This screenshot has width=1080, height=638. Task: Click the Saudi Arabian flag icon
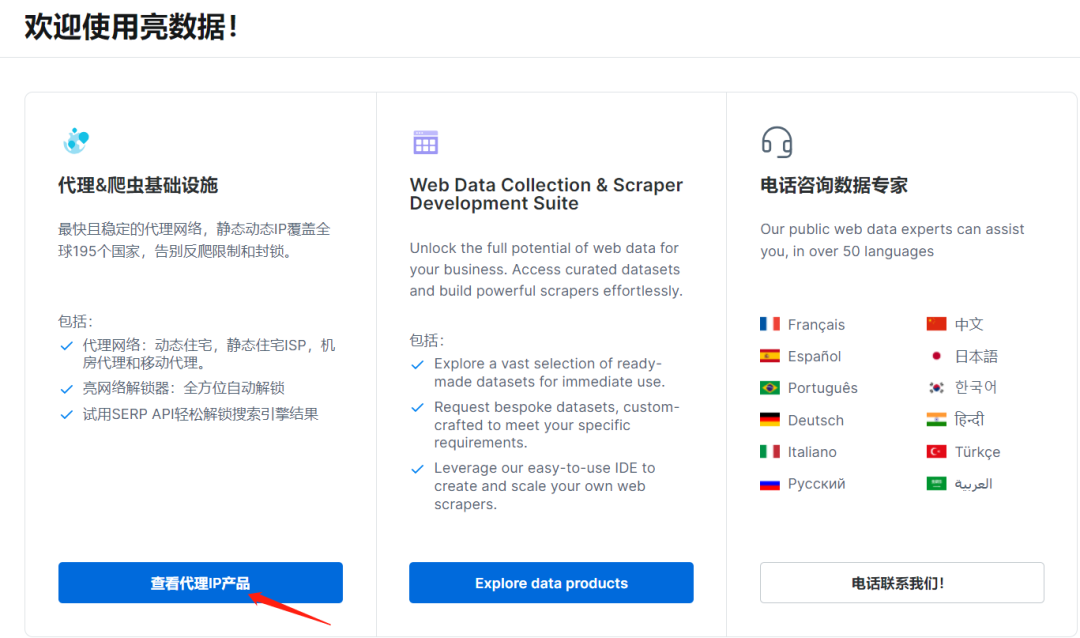coord(937,484)
